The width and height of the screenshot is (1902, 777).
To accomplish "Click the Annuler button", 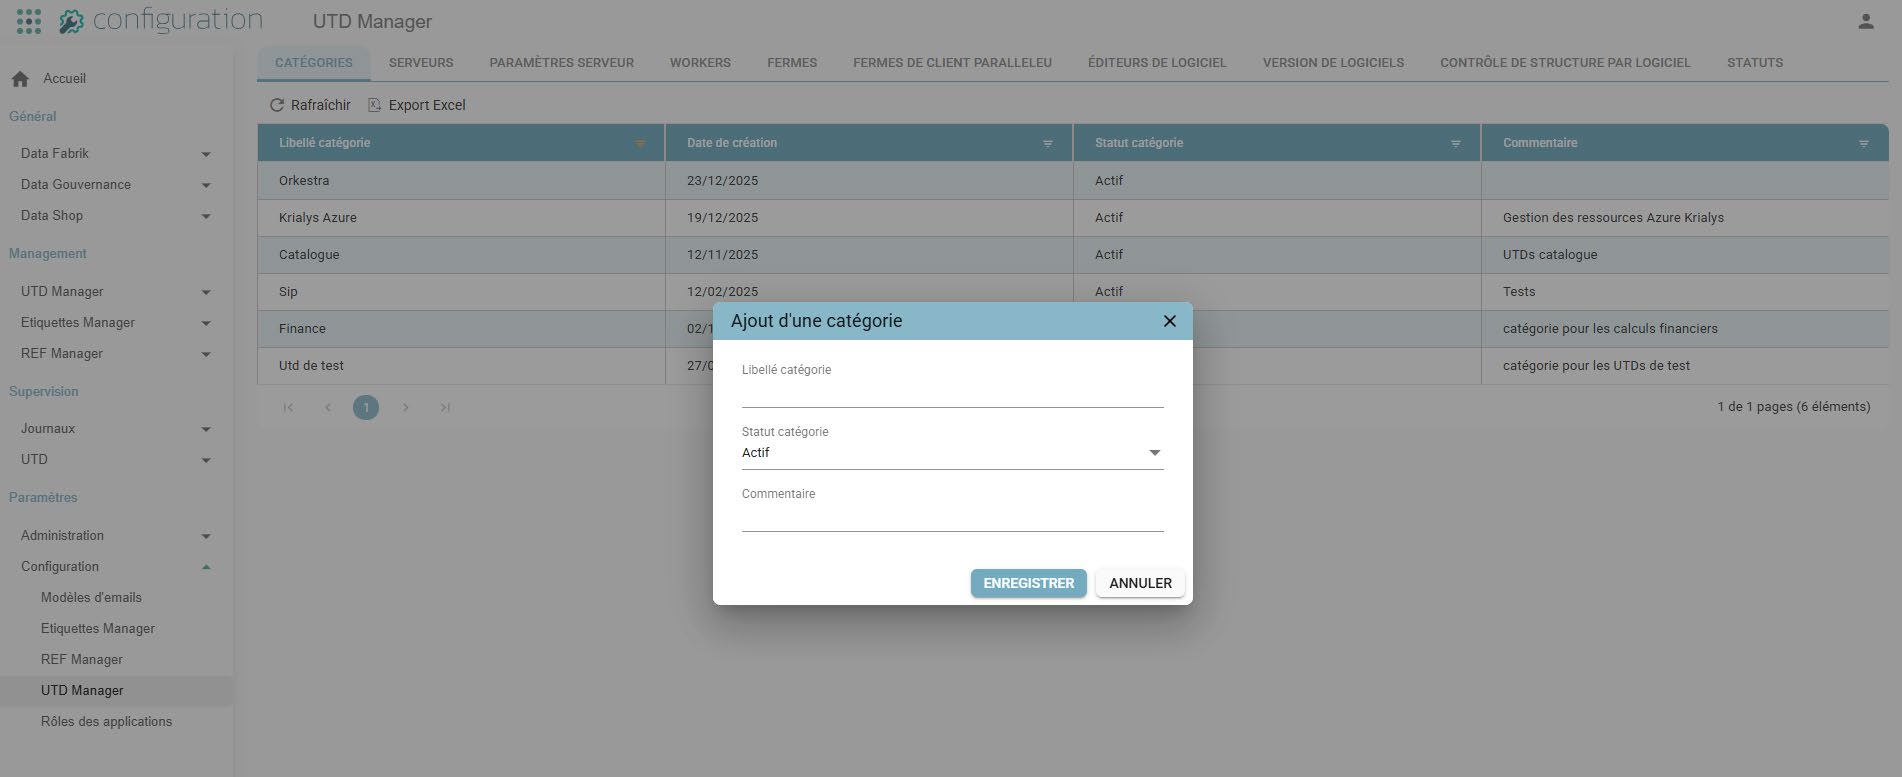I will click(x=1140, y=583).
